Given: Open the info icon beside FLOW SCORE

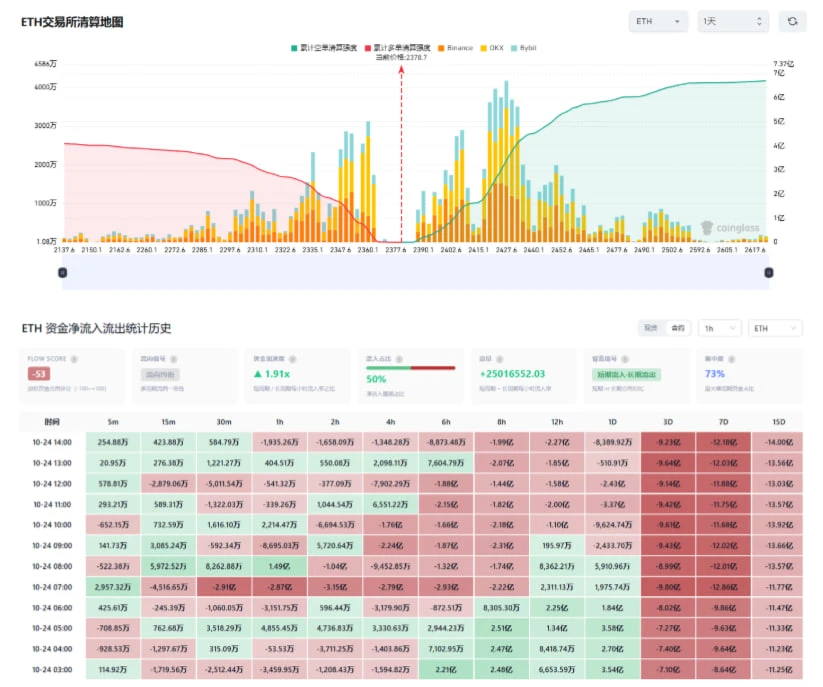Looking at the screenshot, I should [74, 359].
